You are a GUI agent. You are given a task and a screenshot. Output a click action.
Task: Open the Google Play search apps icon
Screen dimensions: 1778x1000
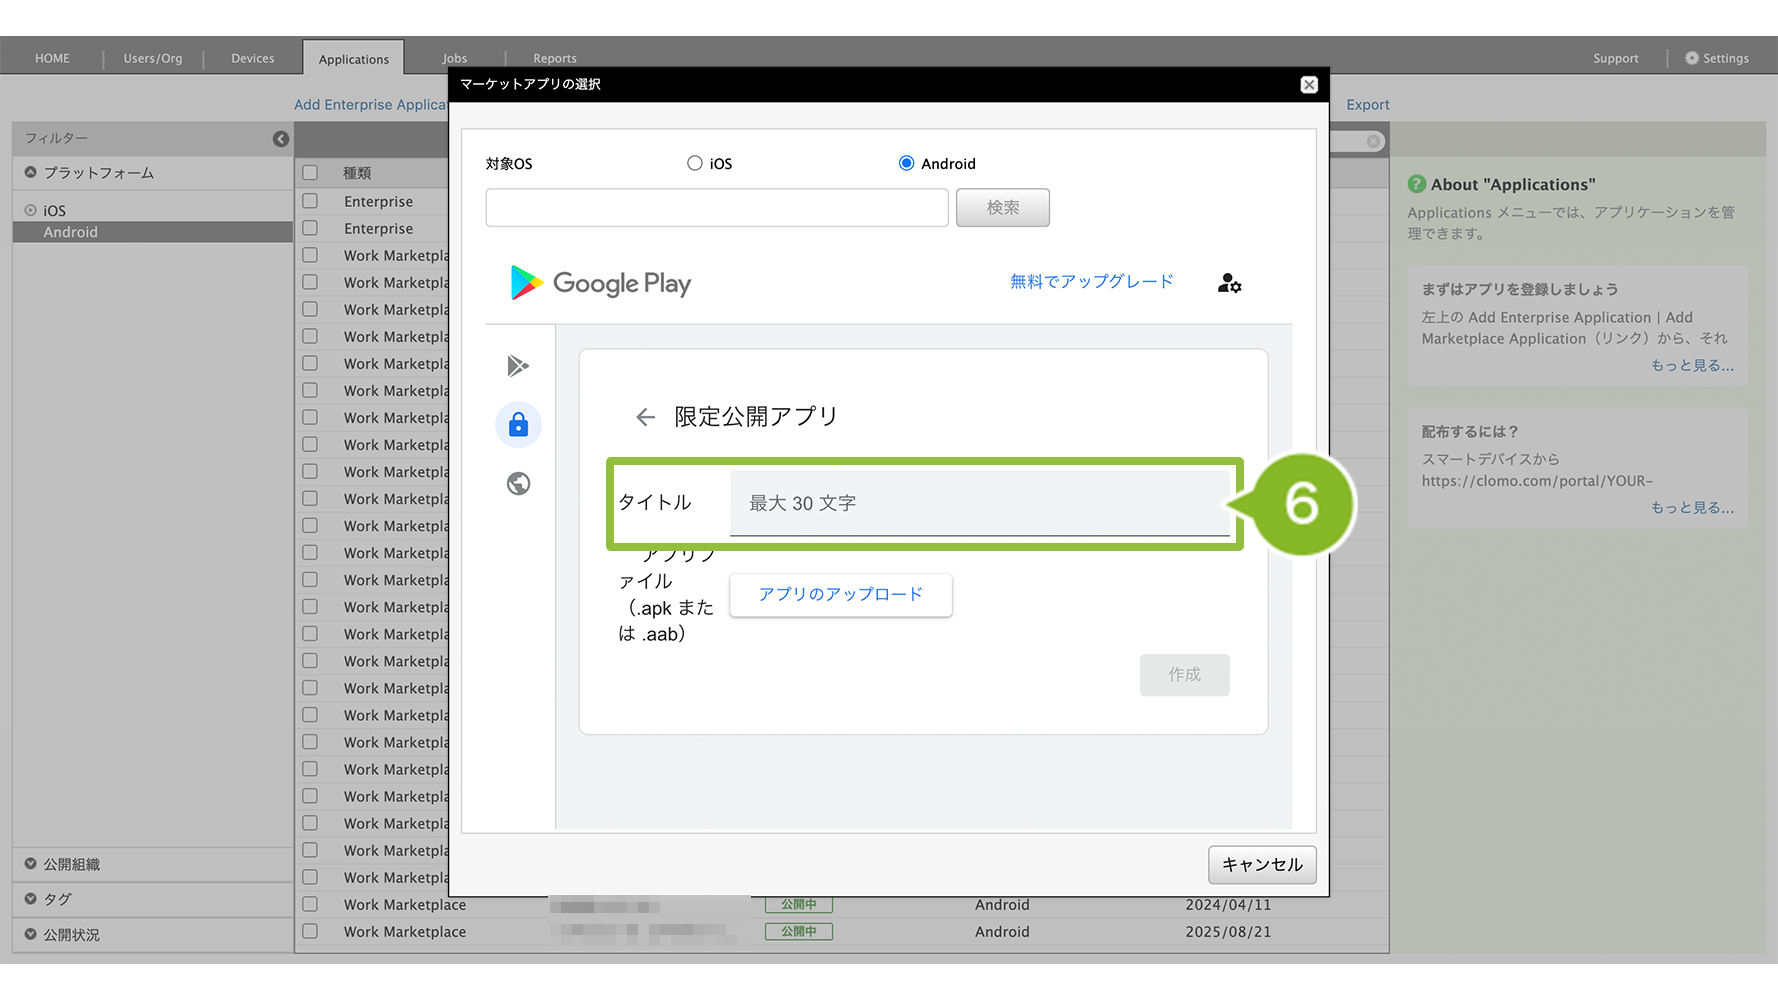[x=518, y=366]
